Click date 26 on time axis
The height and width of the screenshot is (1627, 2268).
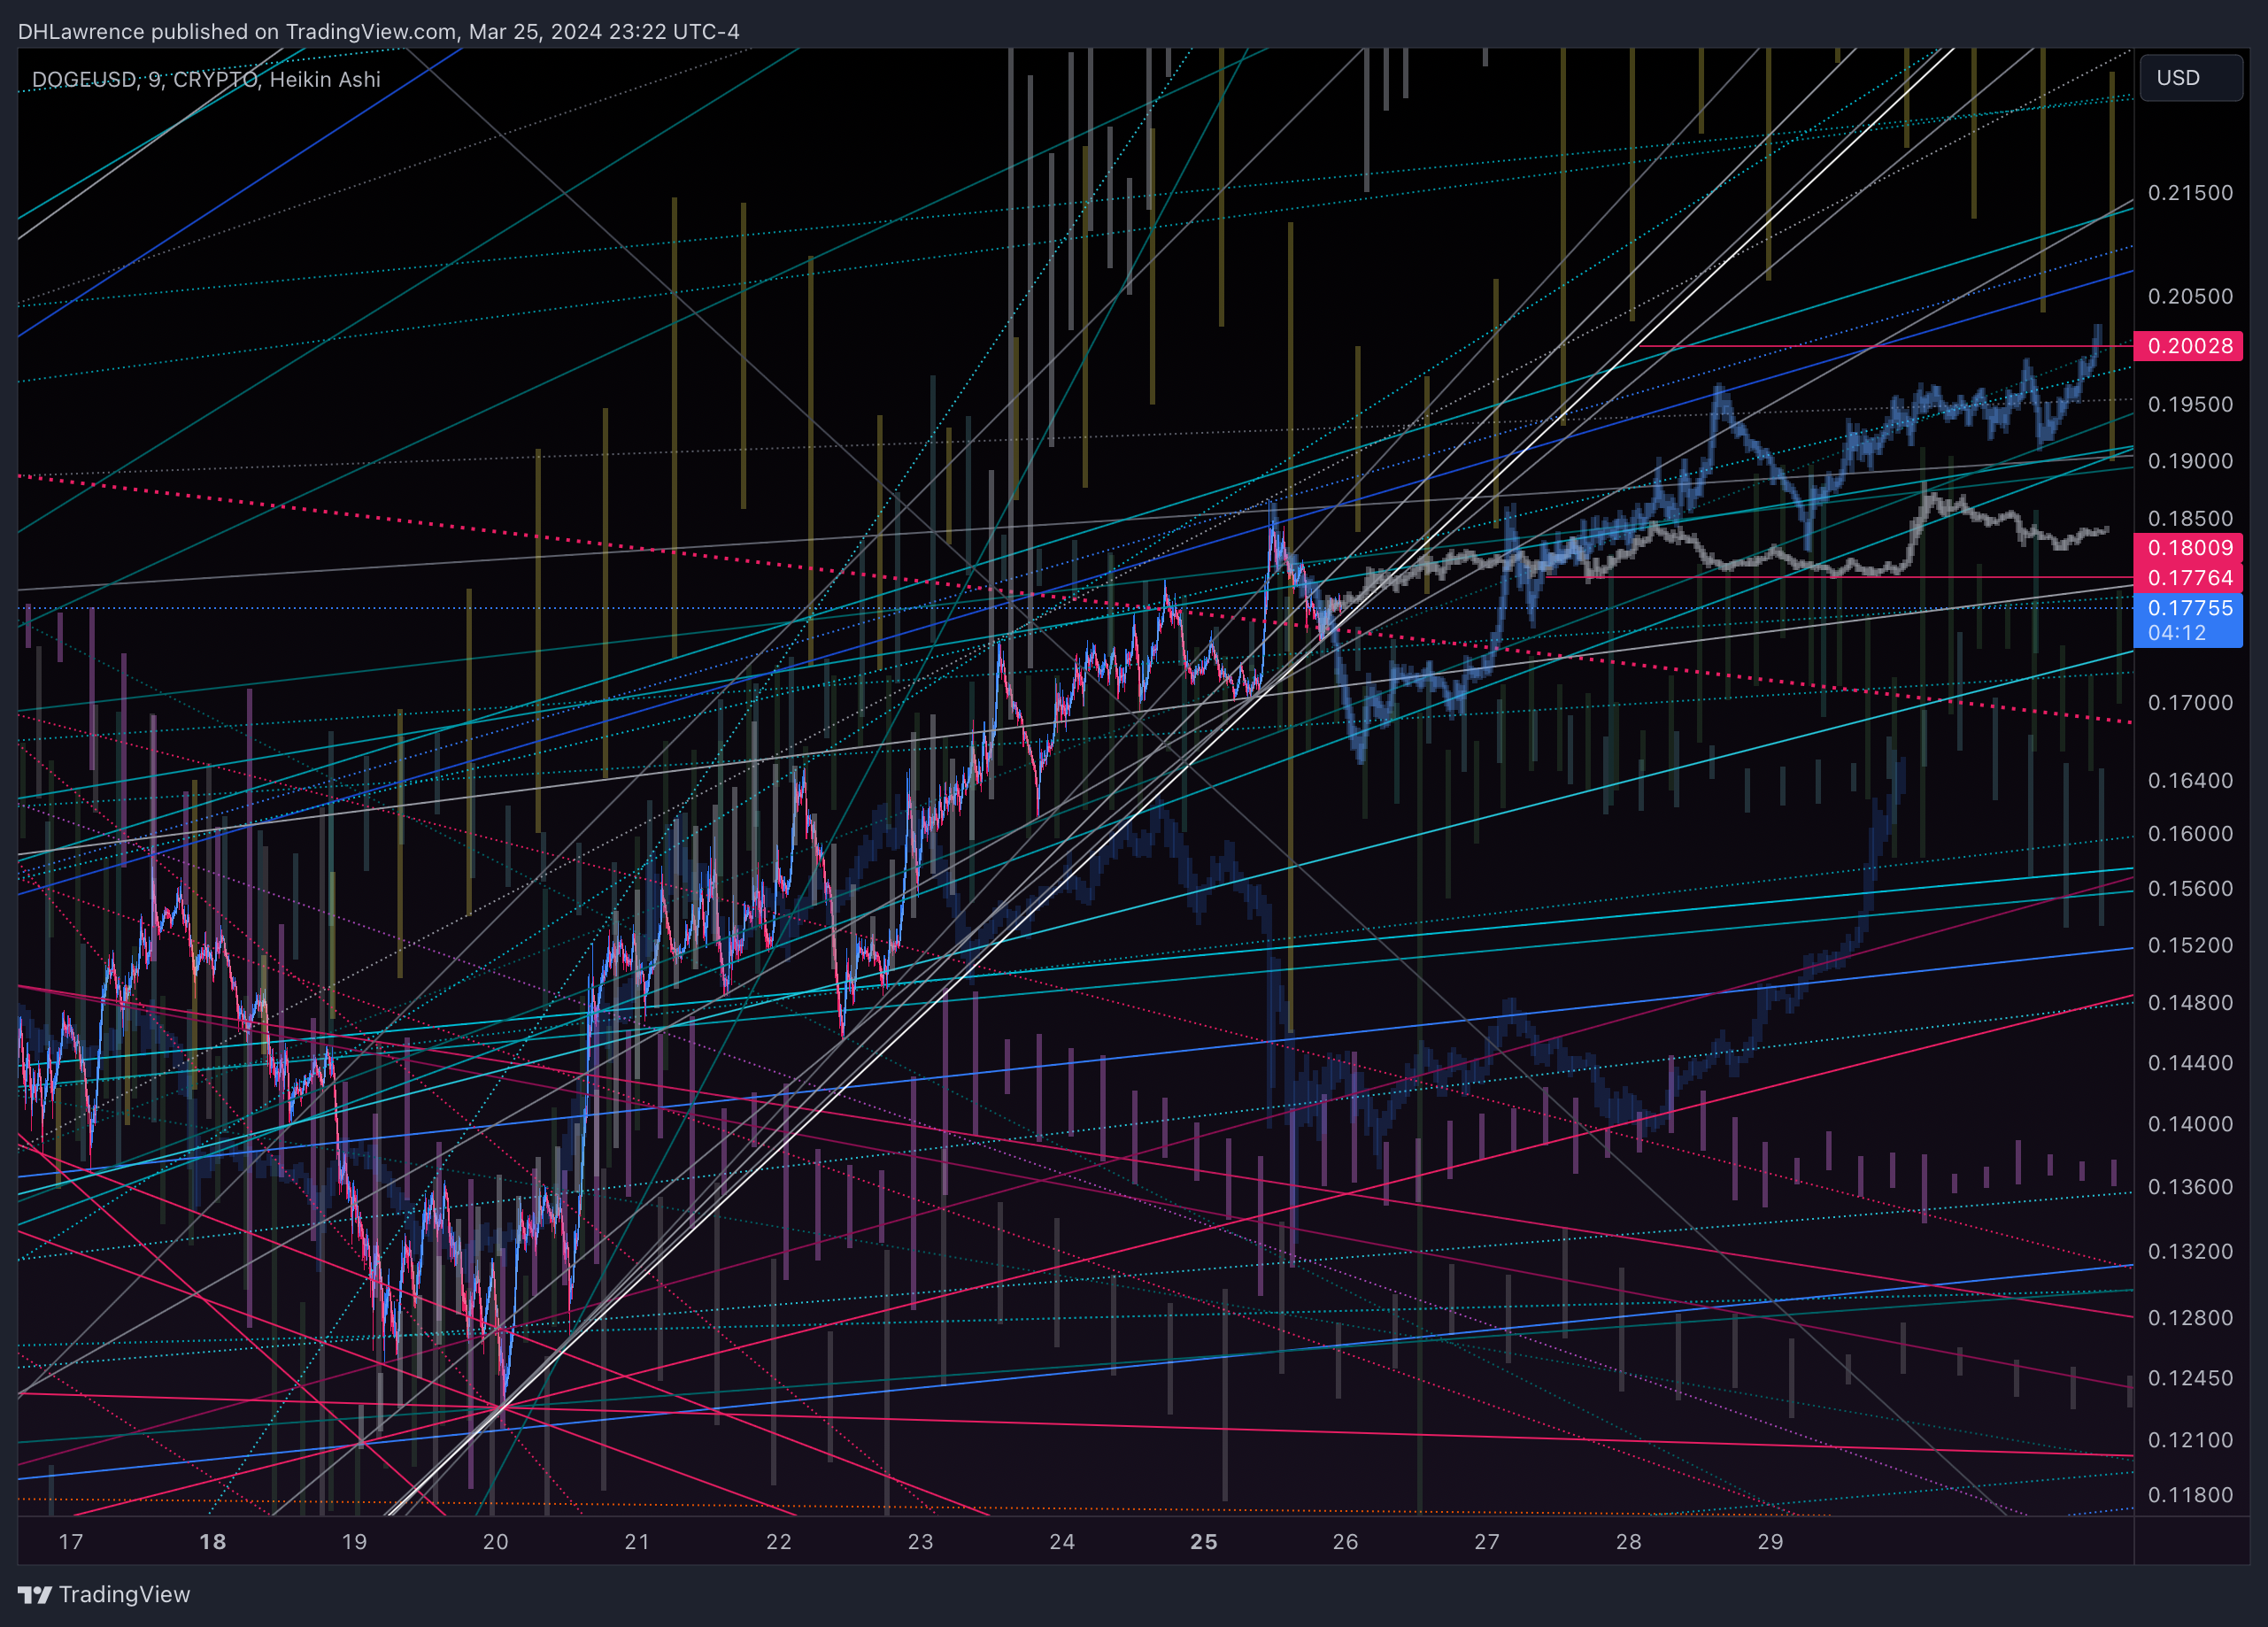(1346, 1541)
